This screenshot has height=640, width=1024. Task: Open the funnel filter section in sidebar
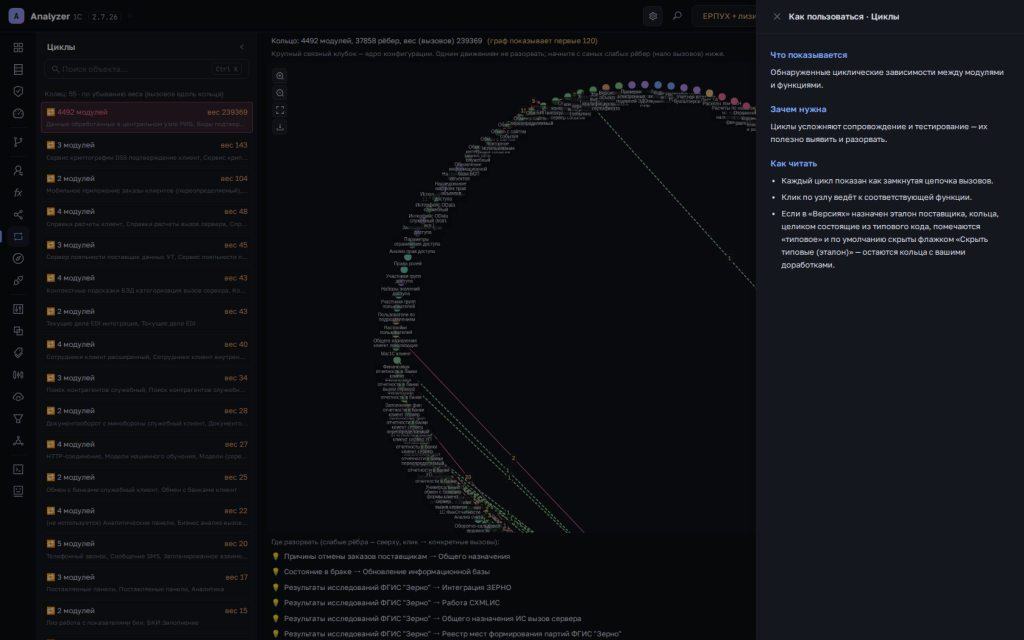(18, 419)
